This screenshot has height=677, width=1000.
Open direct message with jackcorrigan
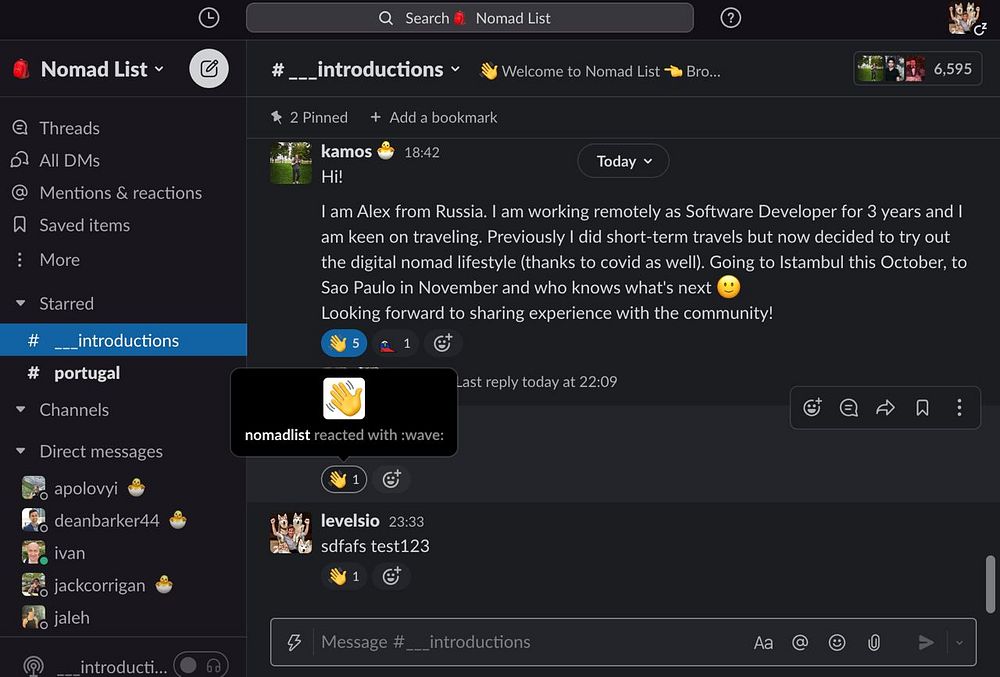pos(123,585)
